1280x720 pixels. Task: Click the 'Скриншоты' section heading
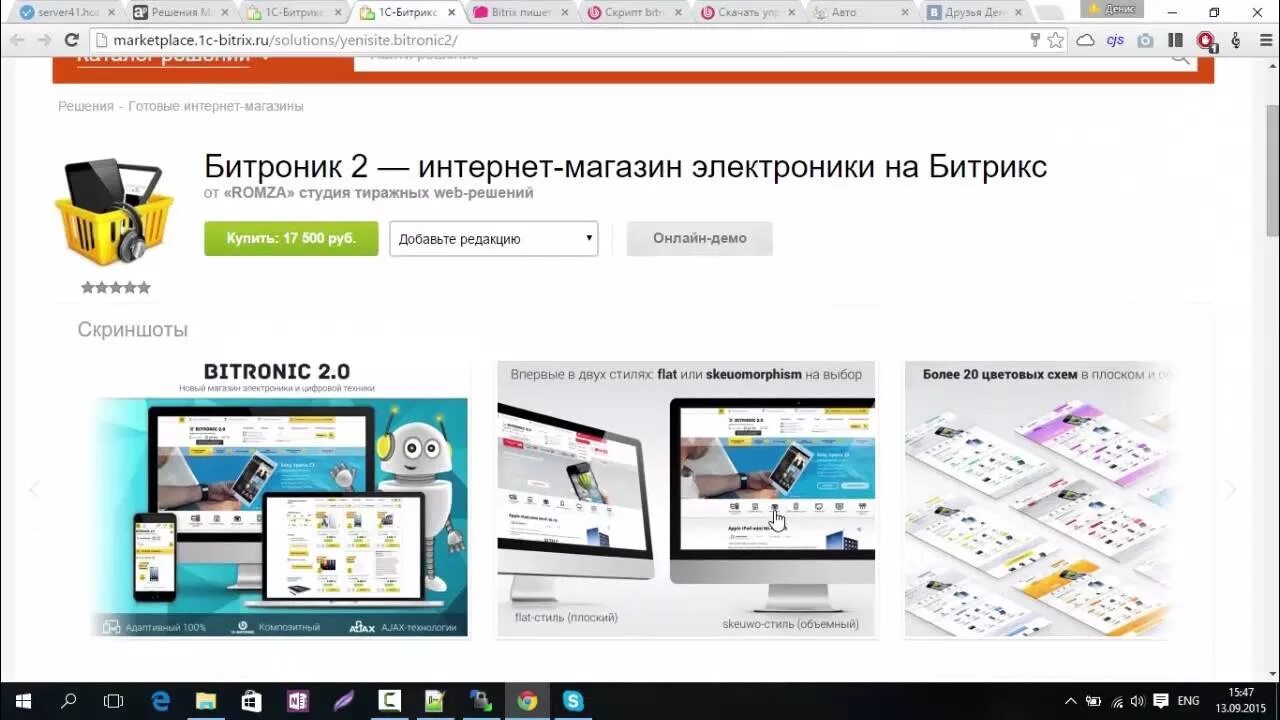click(x=133, y=330)
